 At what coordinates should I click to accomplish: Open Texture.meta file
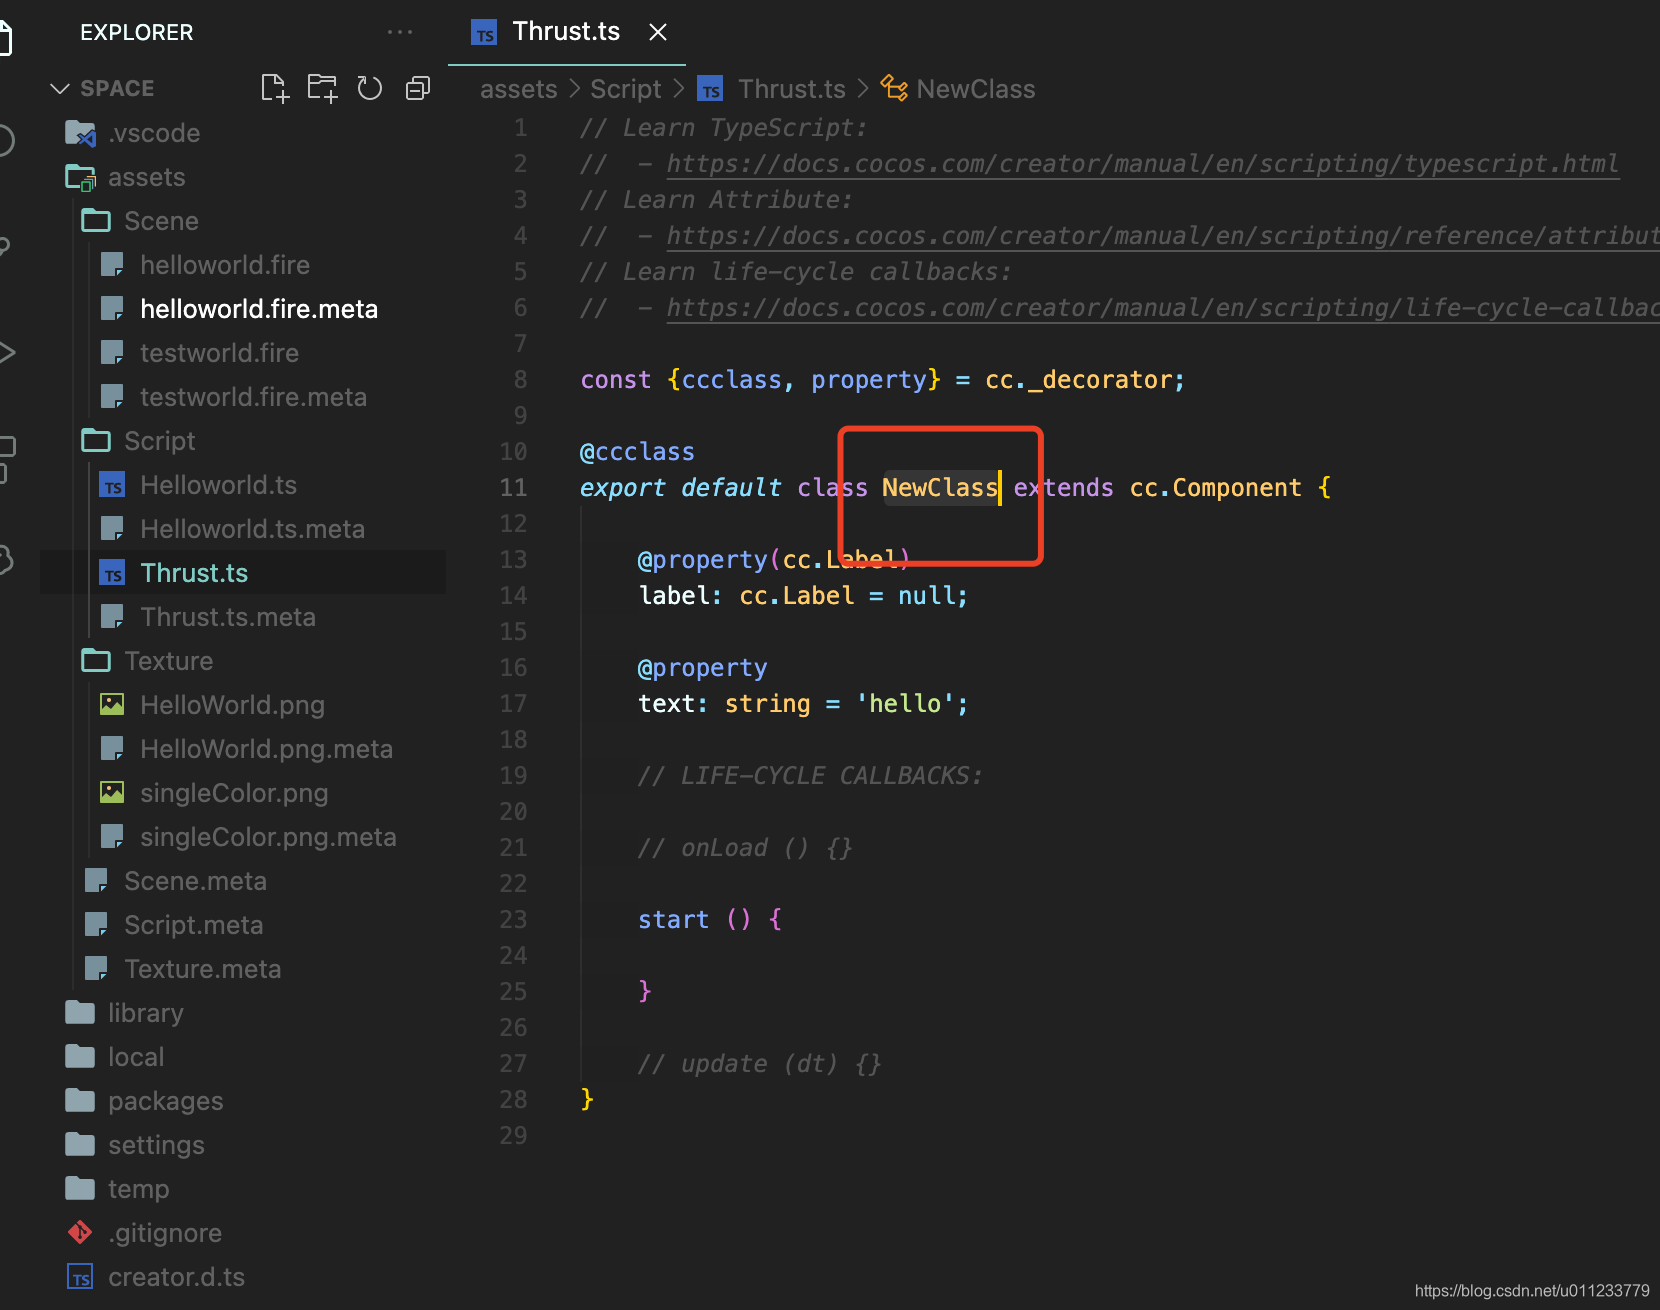tap(202, 969)
